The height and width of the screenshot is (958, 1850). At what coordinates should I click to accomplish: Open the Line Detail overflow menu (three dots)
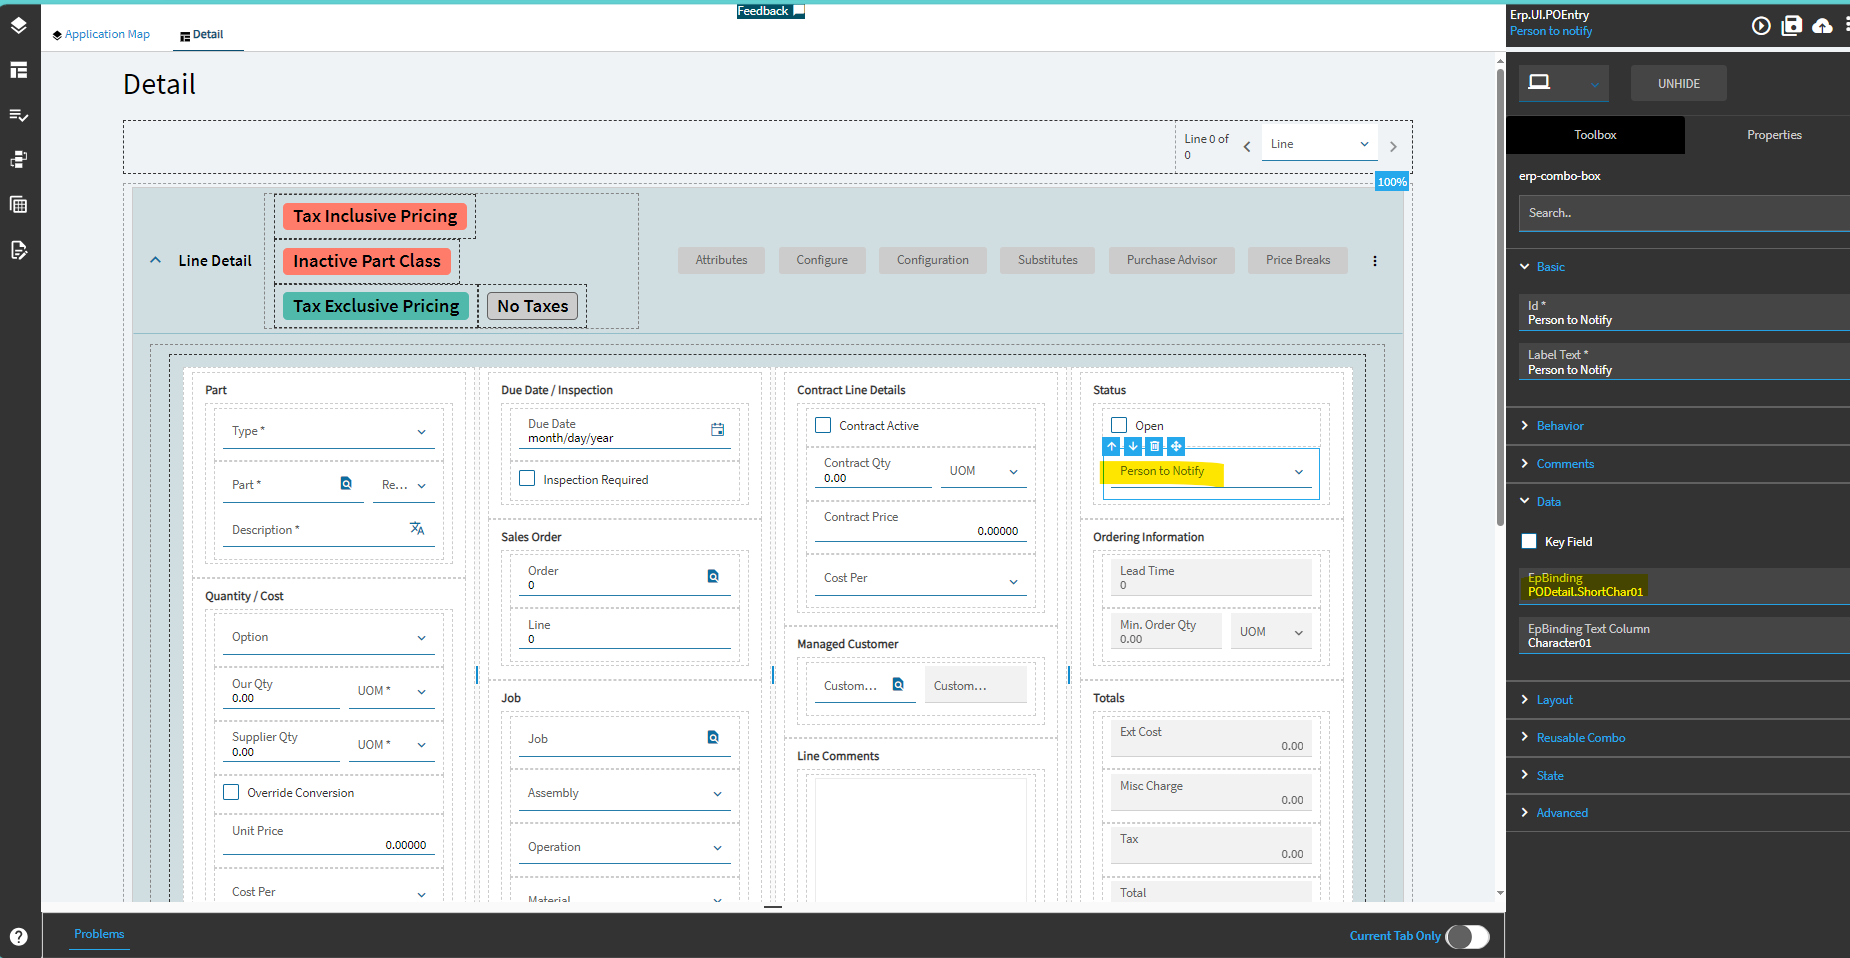(1375, 261)
